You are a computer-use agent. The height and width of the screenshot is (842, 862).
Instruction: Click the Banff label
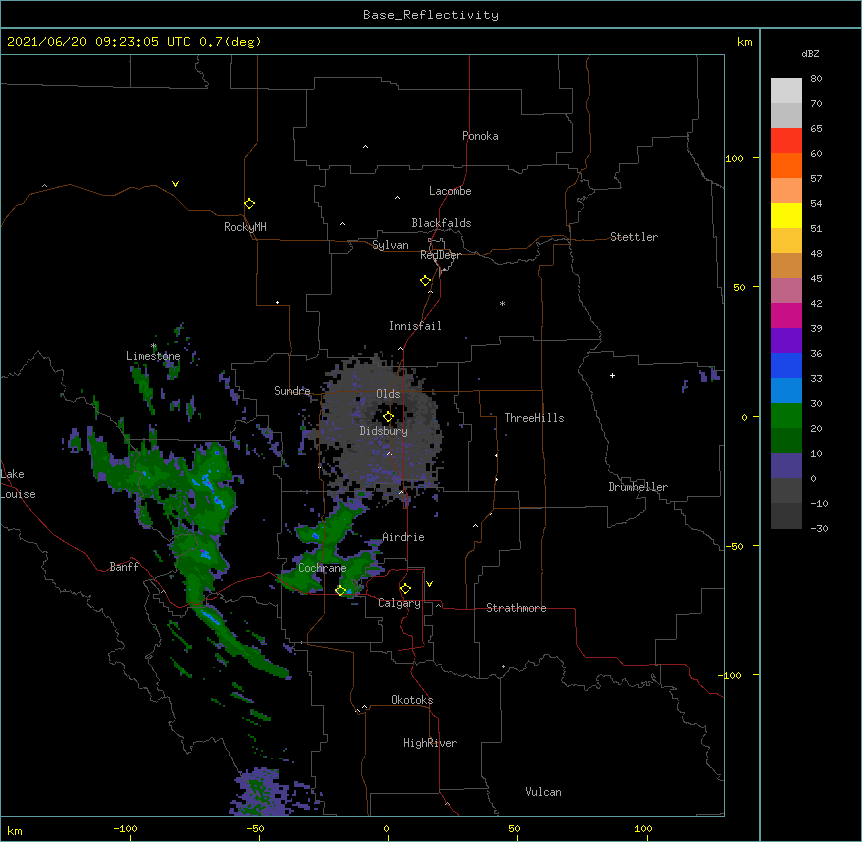[124, 567]
